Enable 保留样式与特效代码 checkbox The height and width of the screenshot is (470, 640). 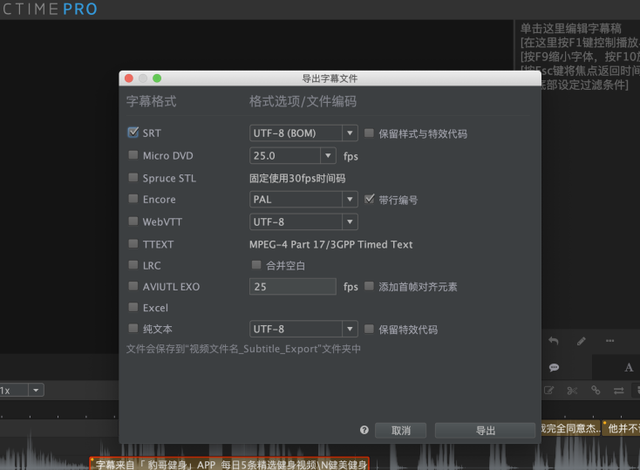[369, 133]
